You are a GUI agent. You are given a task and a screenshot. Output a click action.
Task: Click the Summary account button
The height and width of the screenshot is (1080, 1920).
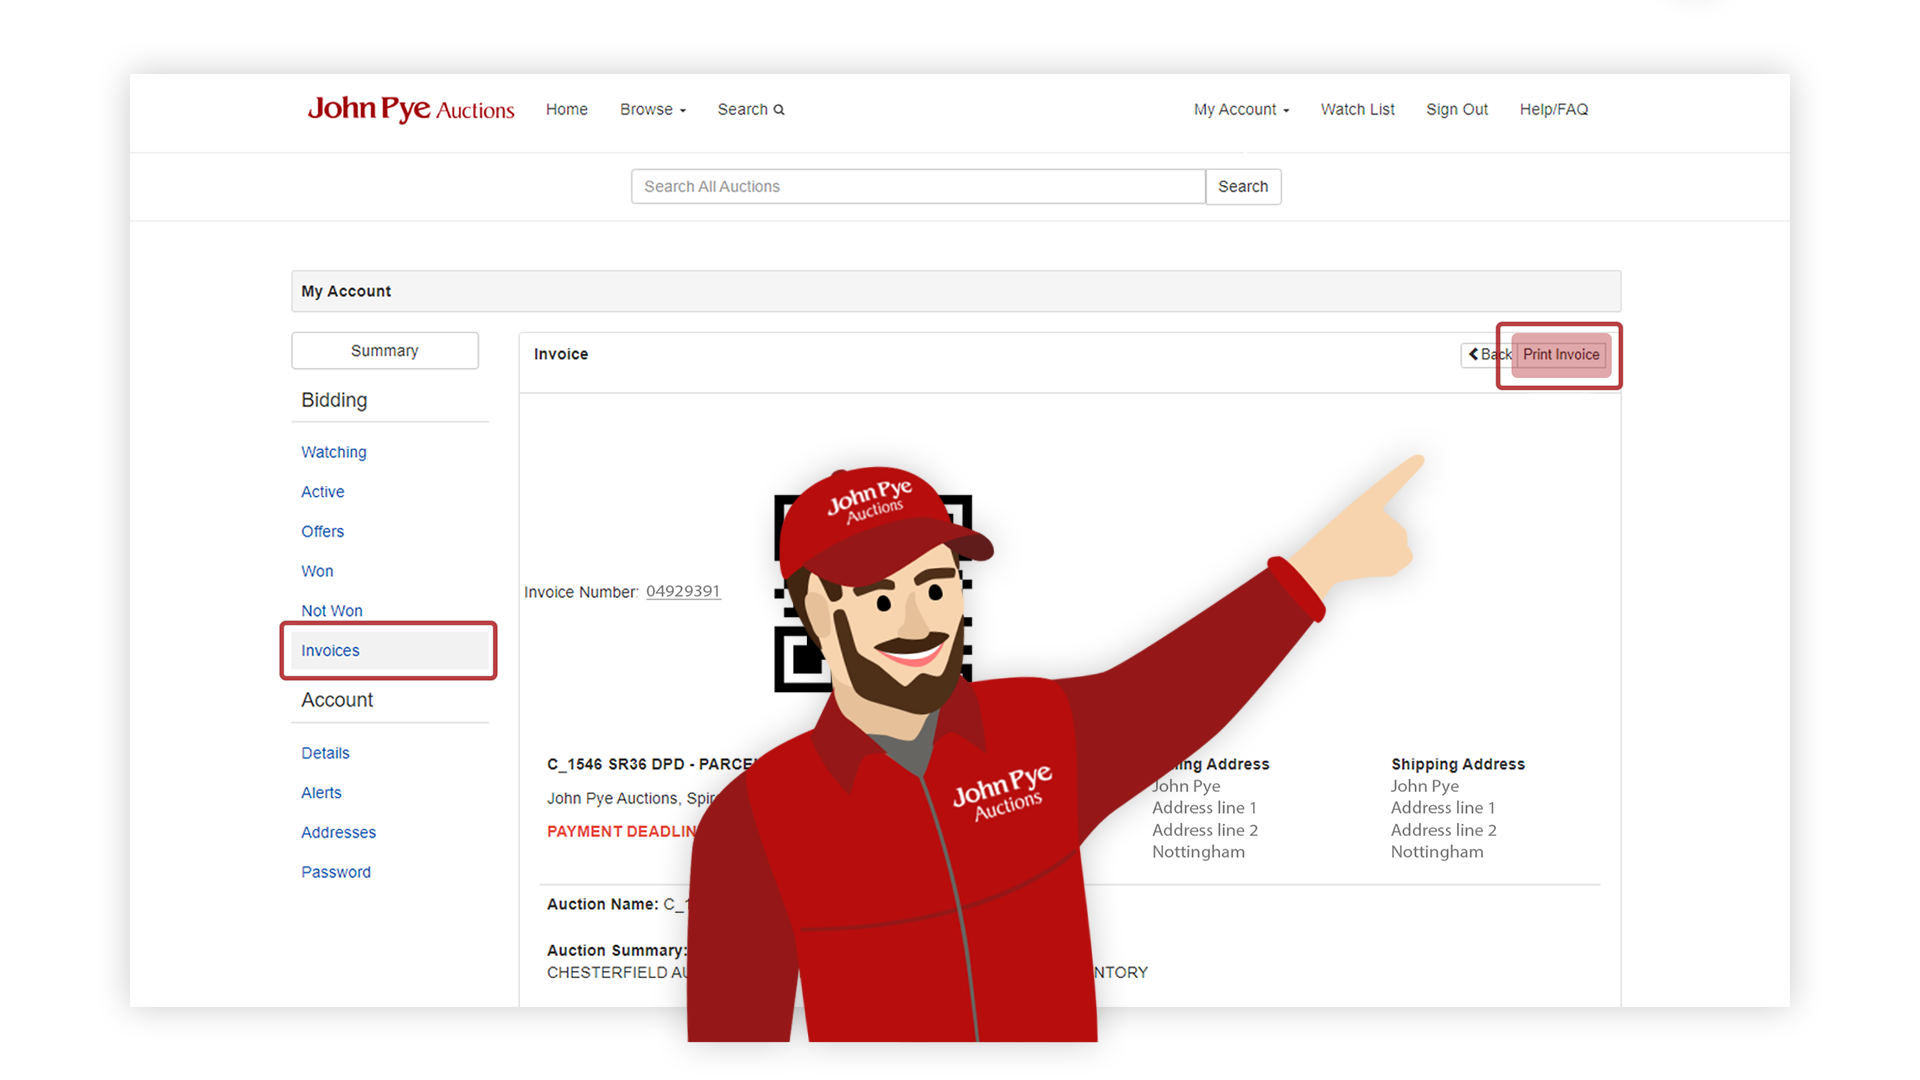384,349
